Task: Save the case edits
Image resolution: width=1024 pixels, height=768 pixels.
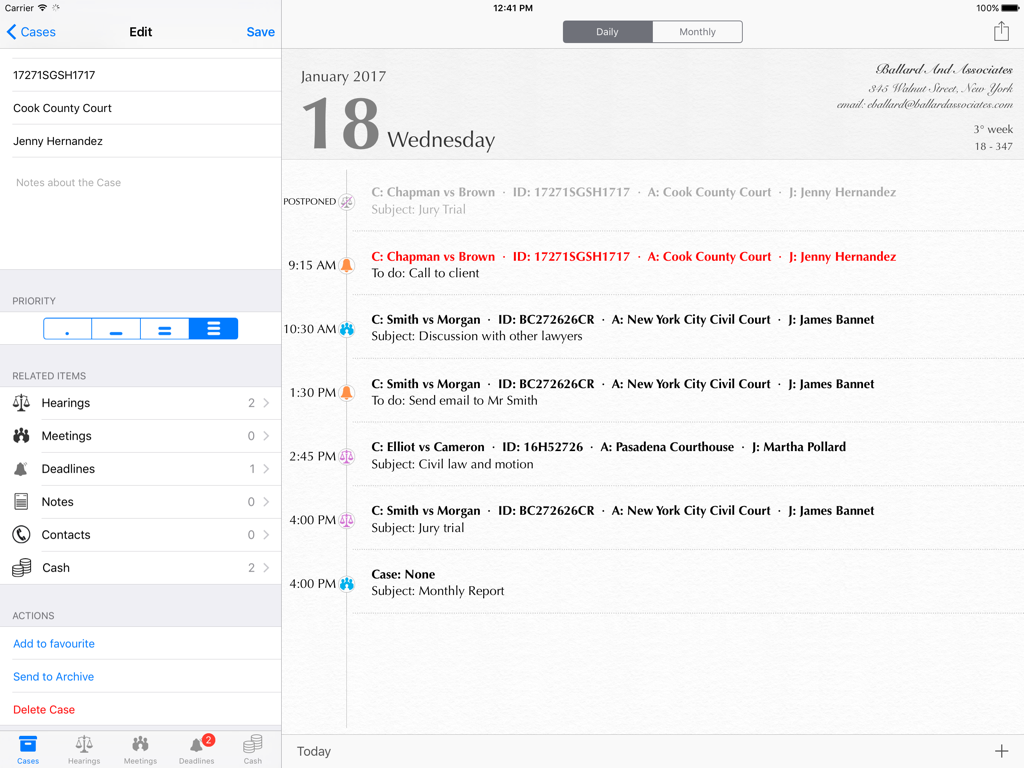Action: [260, 31]
